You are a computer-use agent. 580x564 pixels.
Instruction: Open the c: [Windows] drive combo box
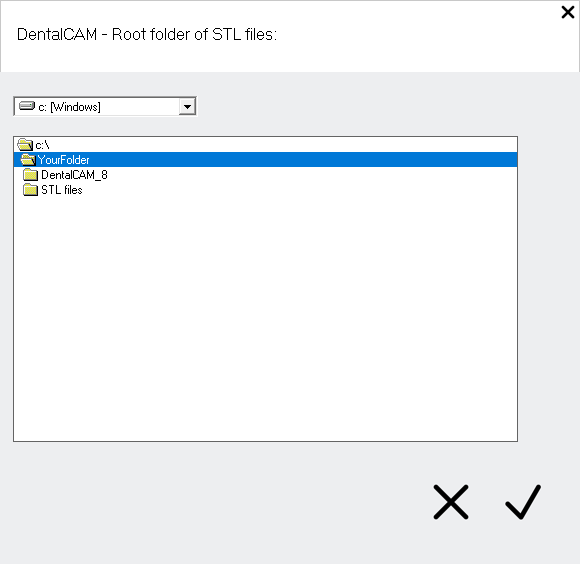105,107
